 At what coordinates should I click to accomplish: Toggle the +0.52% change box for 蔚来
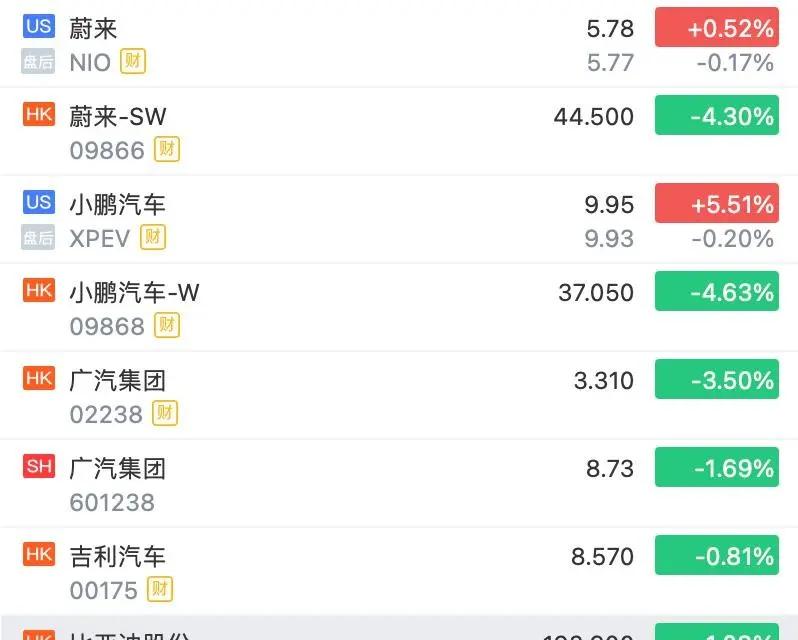(717, 27)
